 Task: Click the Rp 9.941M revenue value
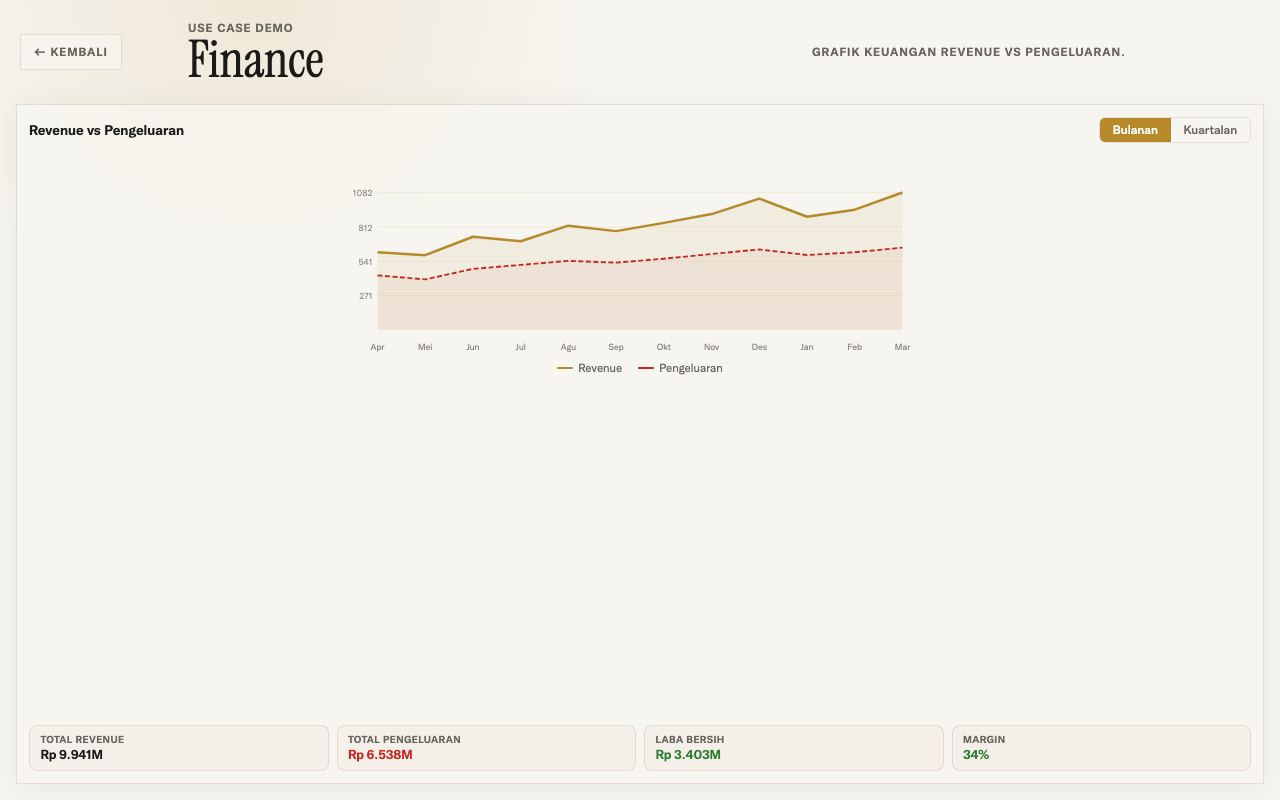coord(72,755)
